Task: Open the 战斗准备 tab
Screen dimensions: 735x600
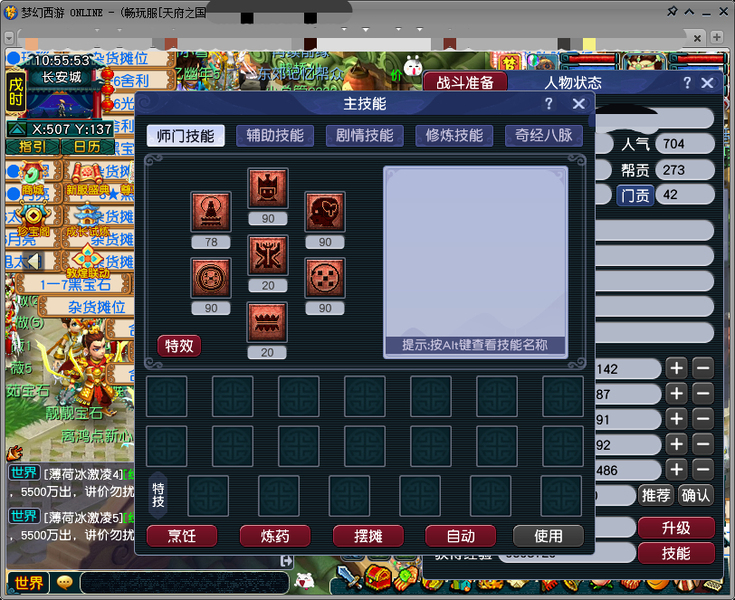Action: point(465,82)
